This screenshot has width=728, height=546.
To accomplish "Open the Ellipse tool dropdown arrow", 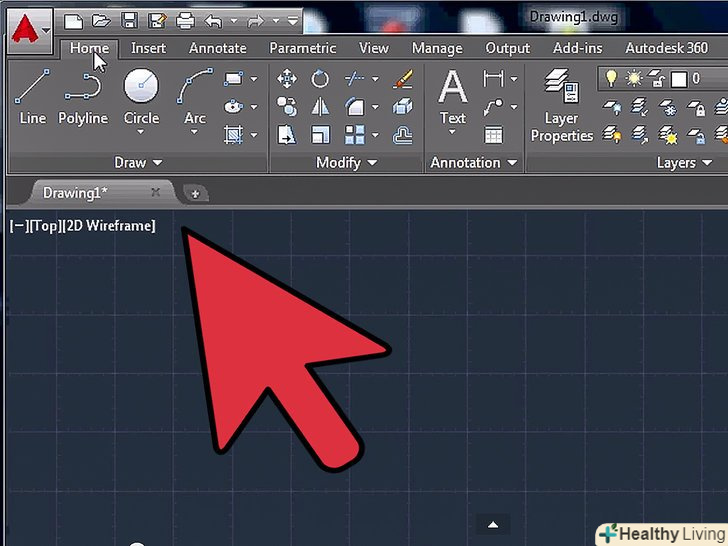I will [254, 107].
